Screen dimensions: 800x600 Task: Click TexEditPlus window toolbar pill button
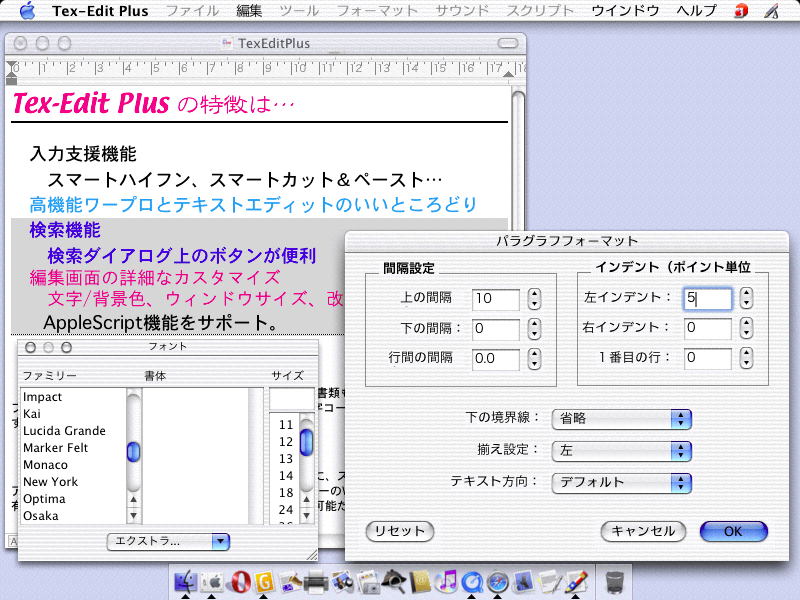tap(508, 43)
